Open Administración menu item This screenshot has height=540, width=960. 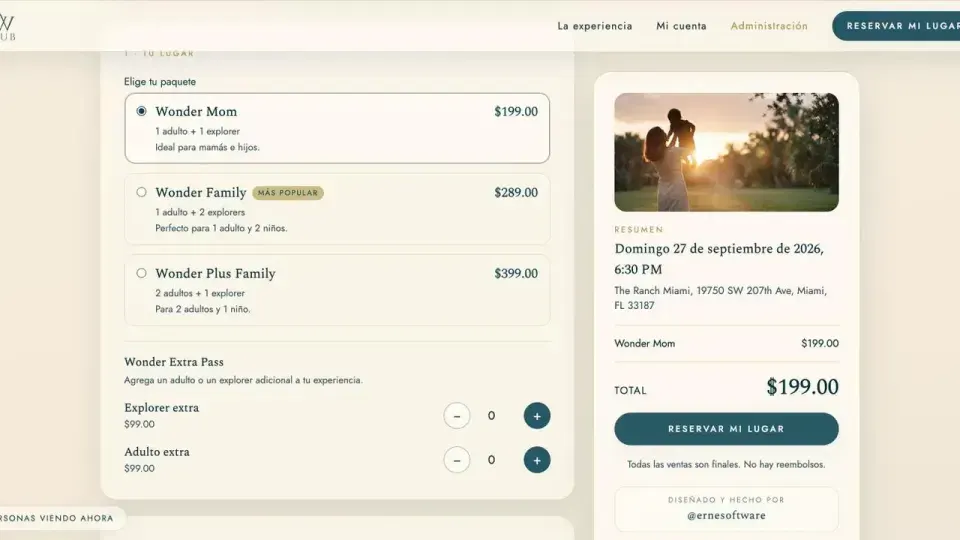pos(769,26)
